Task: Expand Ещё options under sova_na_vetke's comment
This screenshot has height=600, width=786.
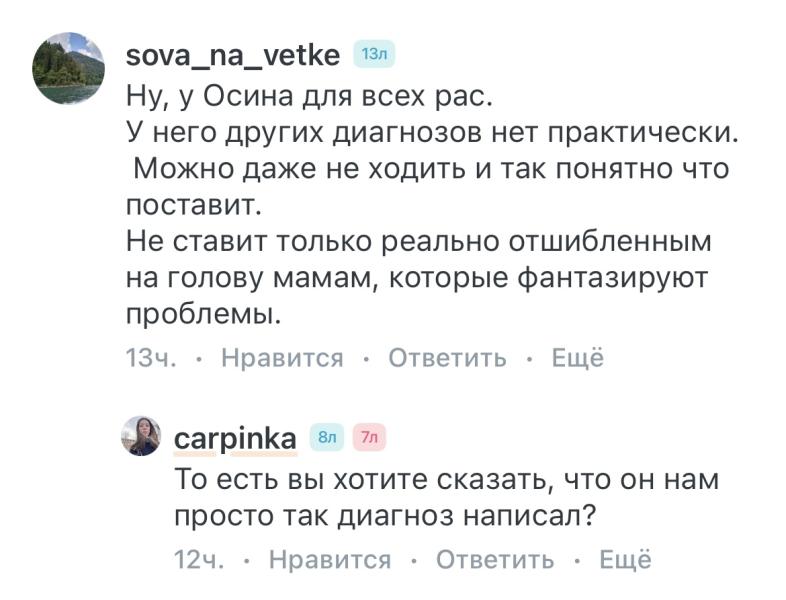Action: 577,358
